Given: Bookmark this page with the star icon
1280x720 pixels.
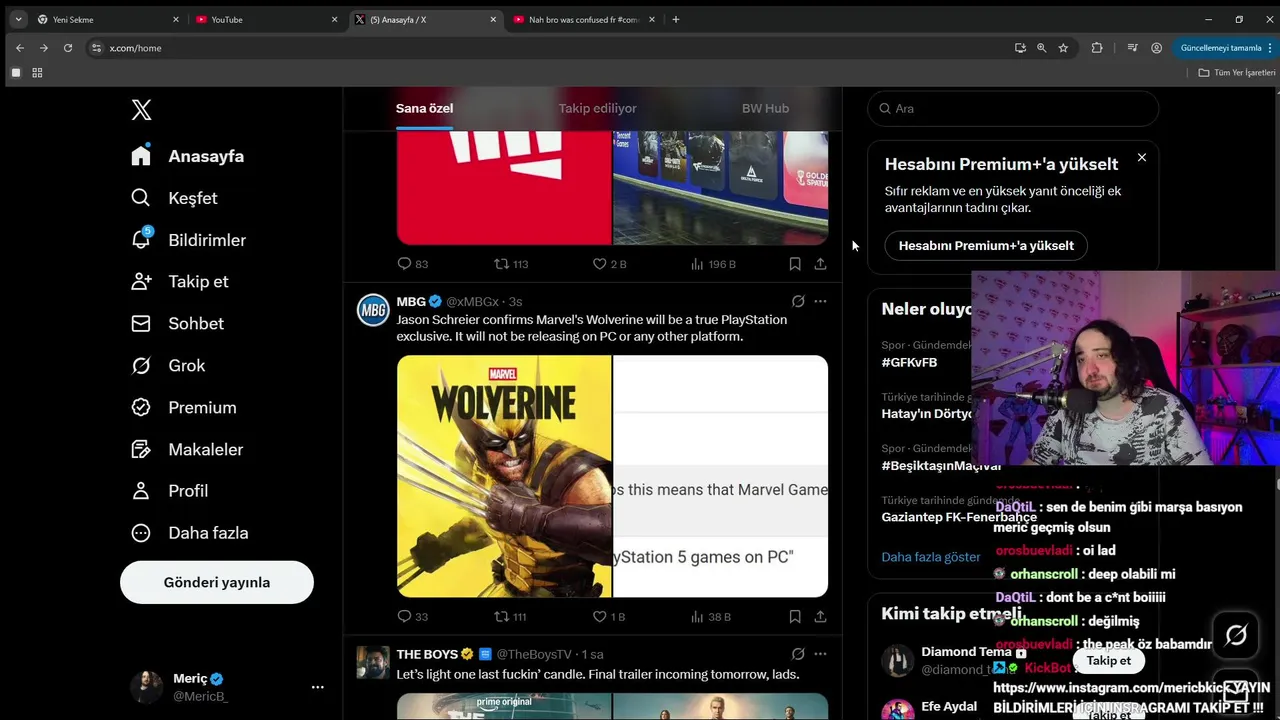Looking at the screenshot, I should 1063,48.
